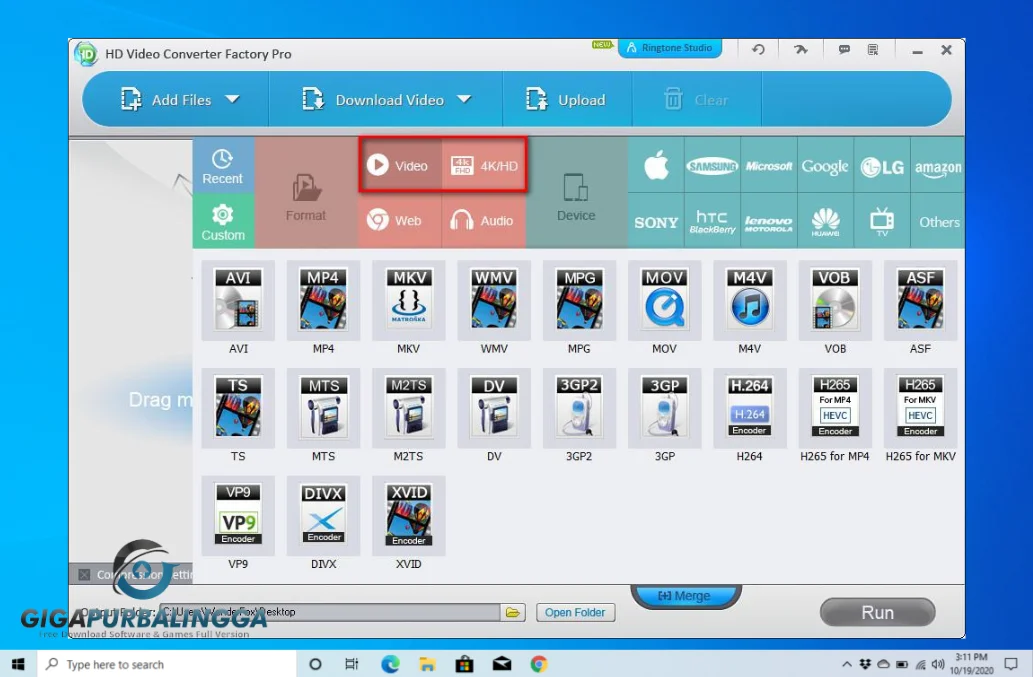Expand the Download Video dropdown arrow
Screen dimensions: 1033x677
coord(464,99)
